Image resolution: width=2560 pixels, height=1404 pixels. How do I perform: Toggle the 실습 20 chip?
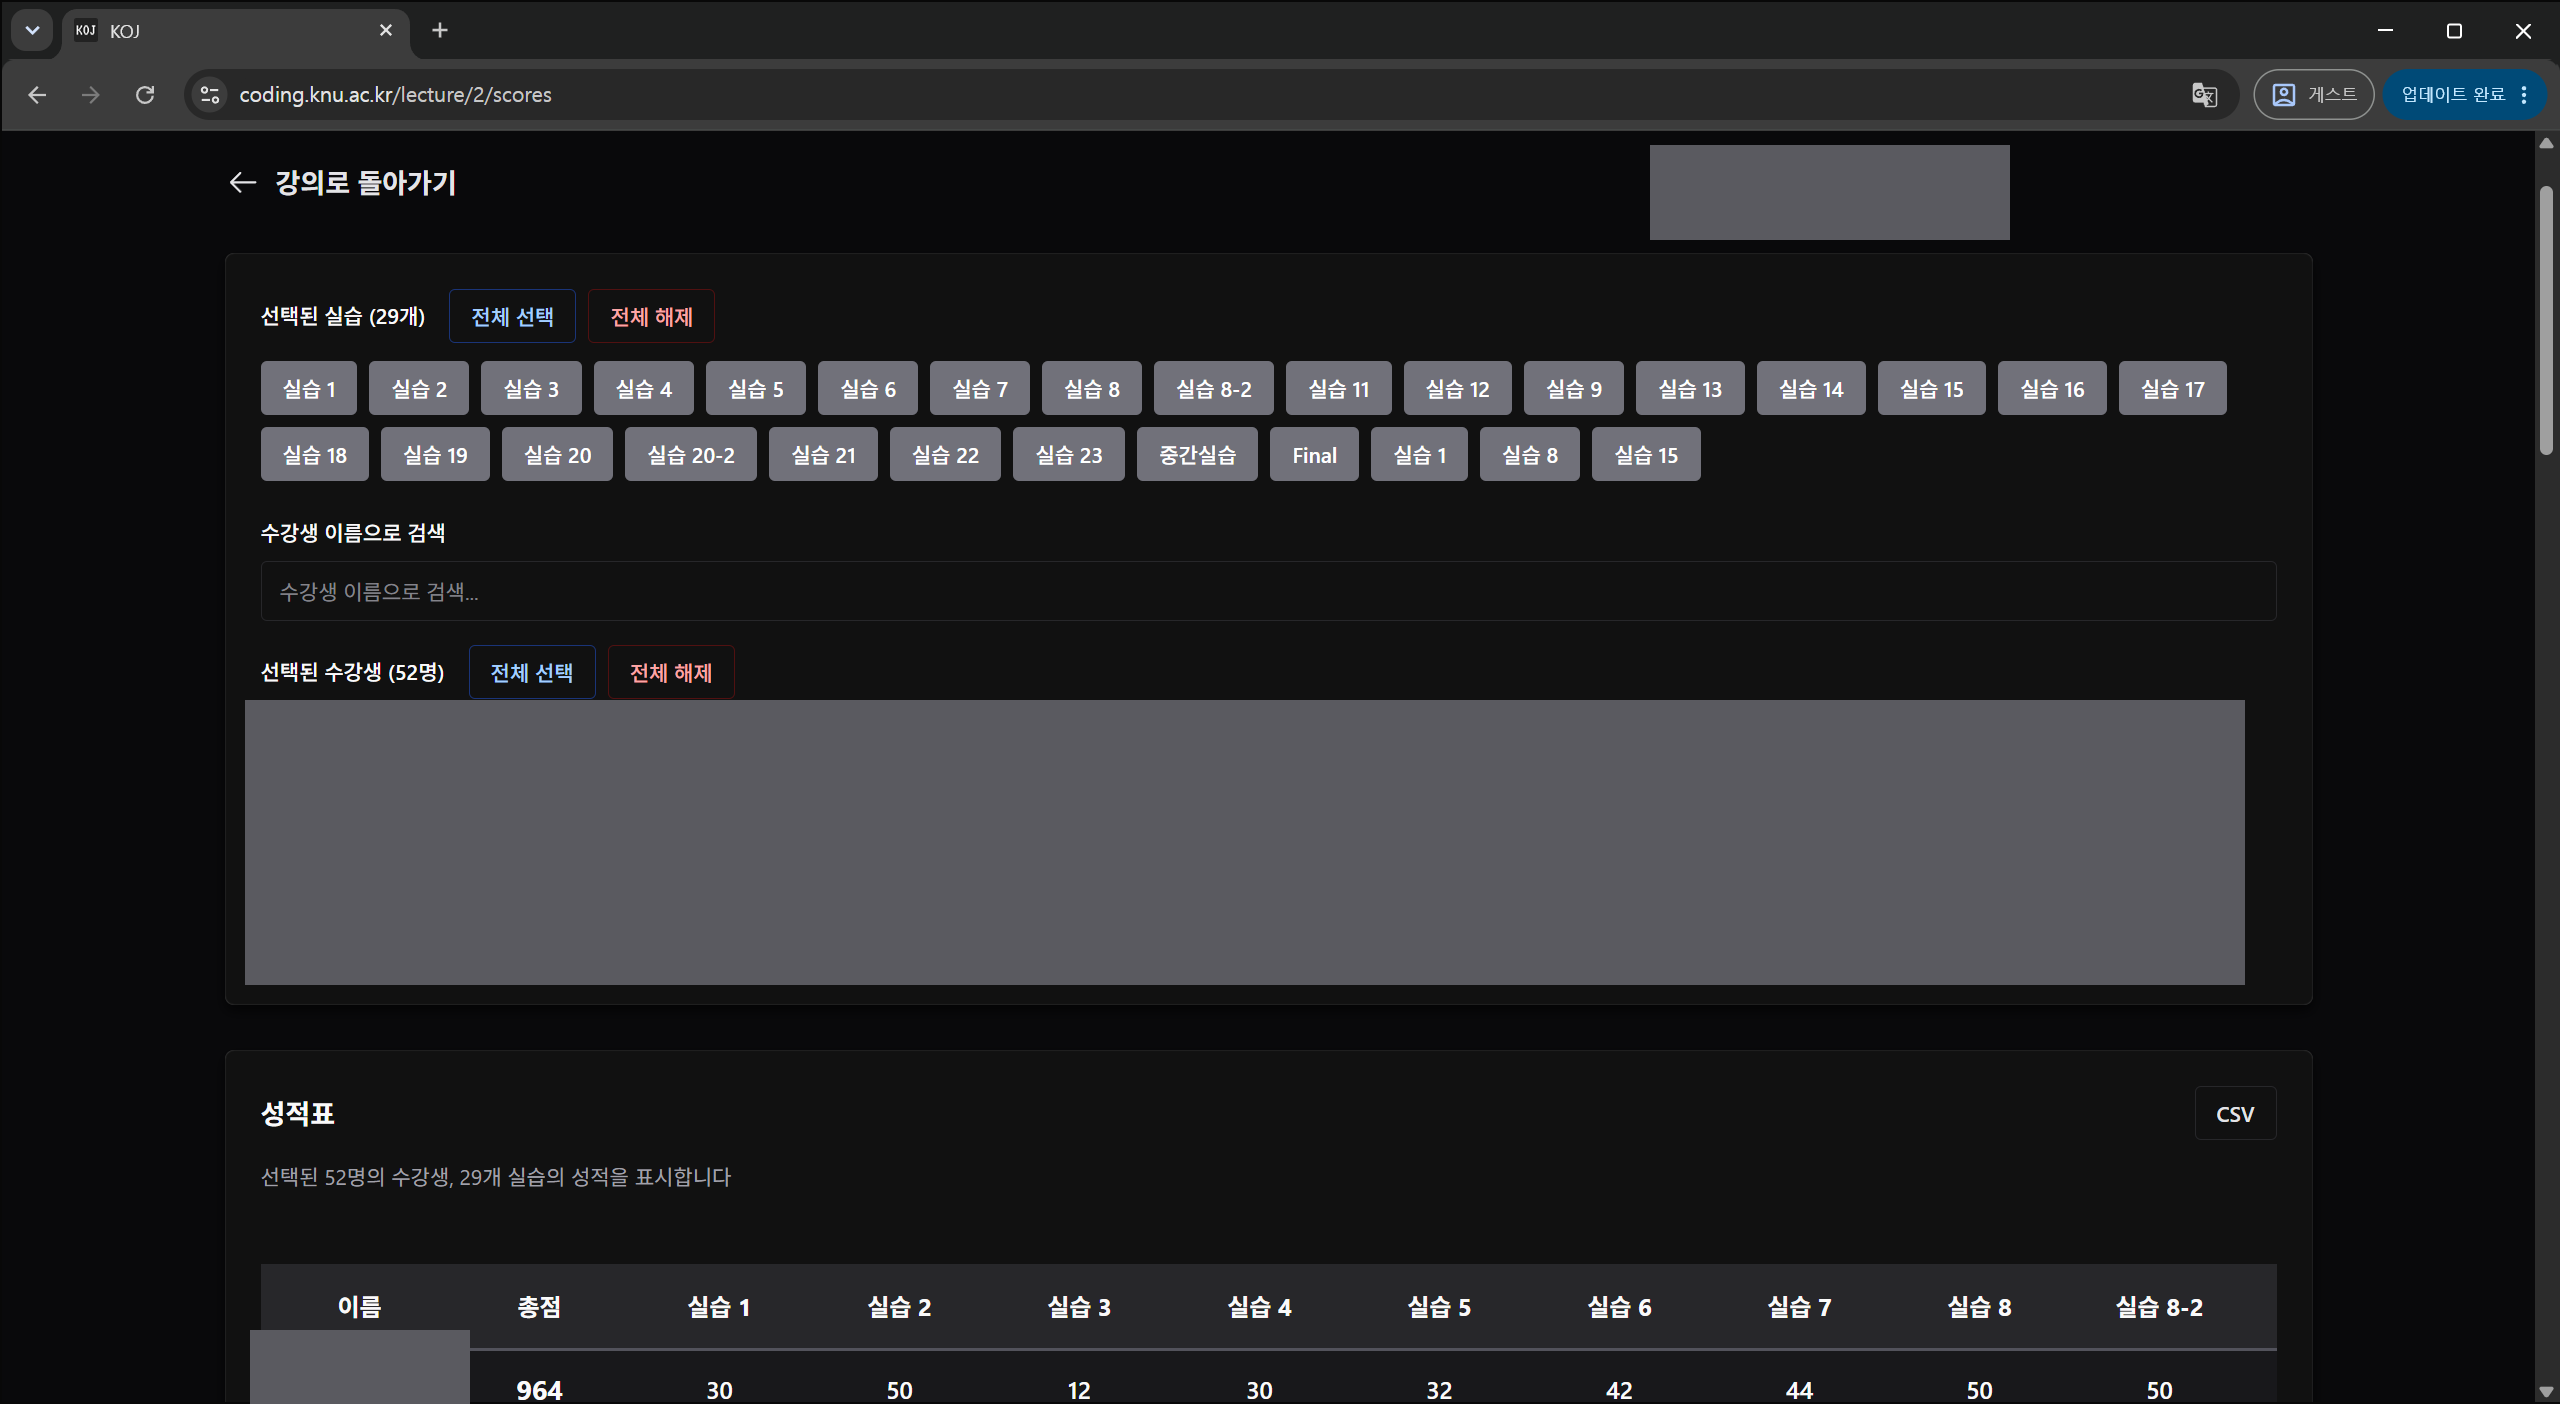[557, 455]
